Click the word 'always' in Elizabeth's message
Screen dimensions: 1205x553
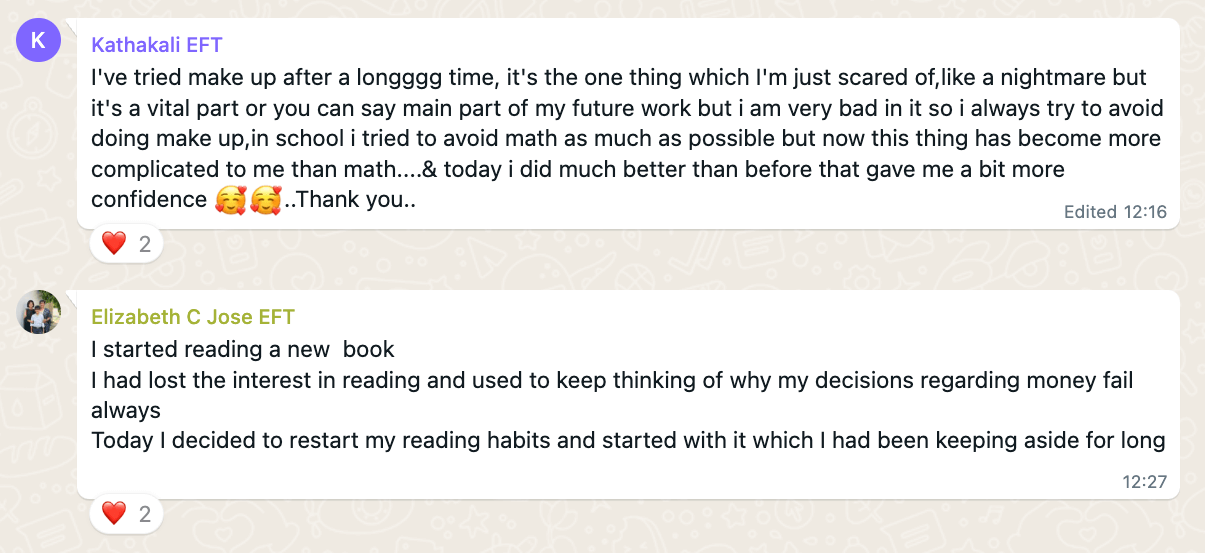pyautogui.click(x=125, y=410)
